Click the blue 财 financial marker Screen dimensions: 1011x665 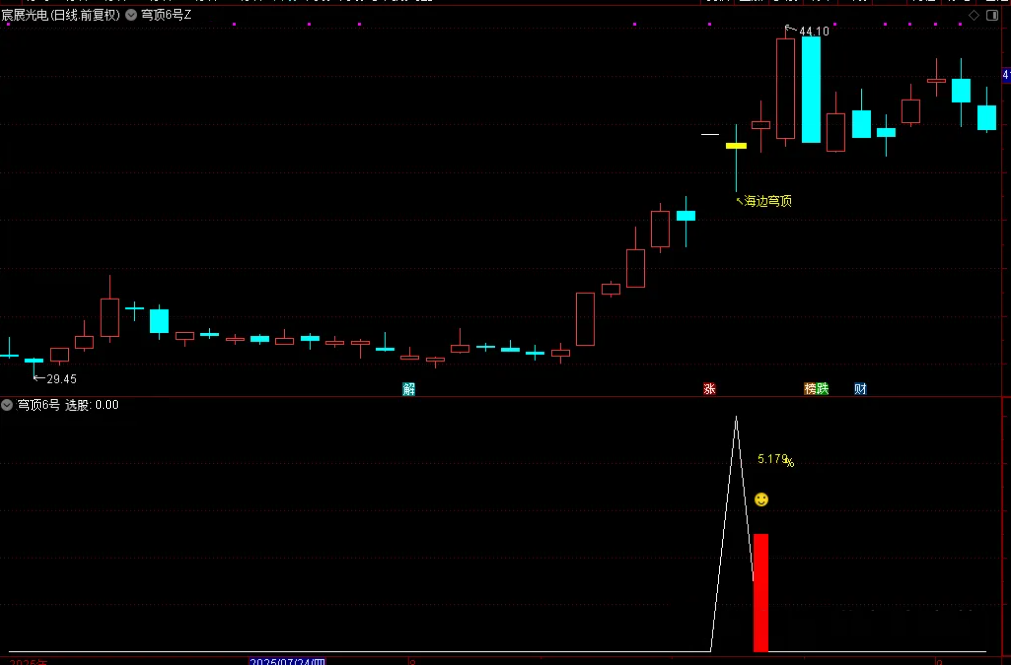tap(860, 389)
